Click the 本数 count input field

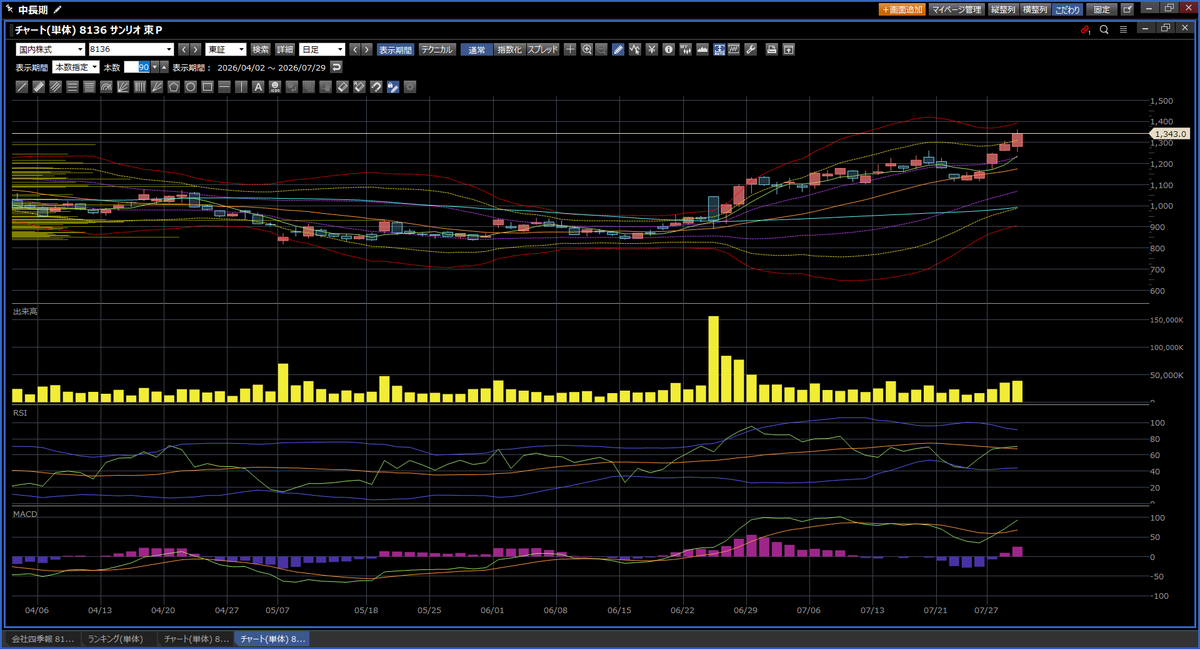click(137, 67)
